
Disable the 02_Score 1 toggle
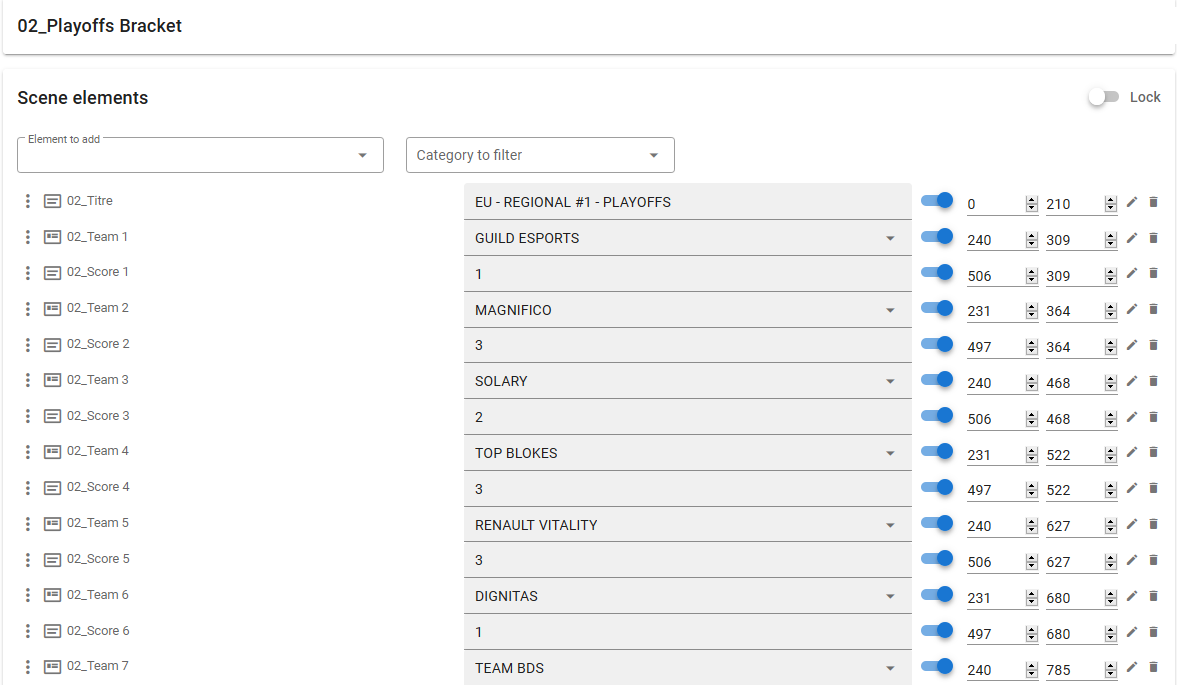937,272
